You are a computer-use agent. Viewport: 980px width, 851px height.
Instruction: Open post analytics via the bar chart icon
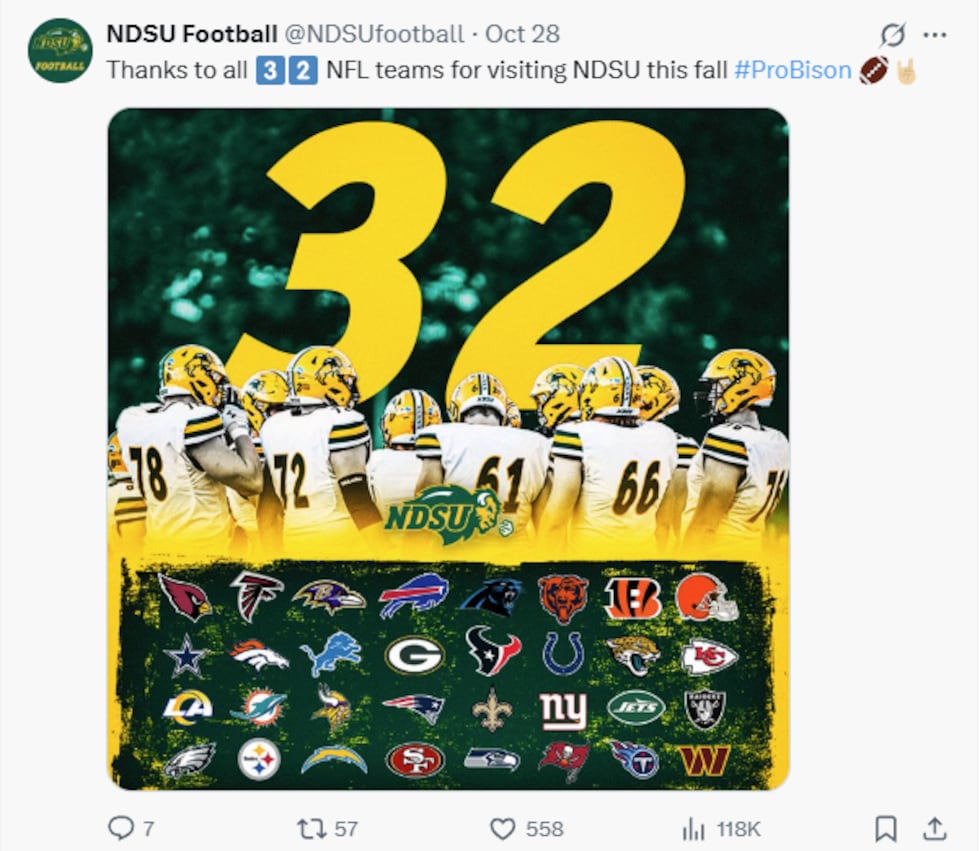point(693,828)
